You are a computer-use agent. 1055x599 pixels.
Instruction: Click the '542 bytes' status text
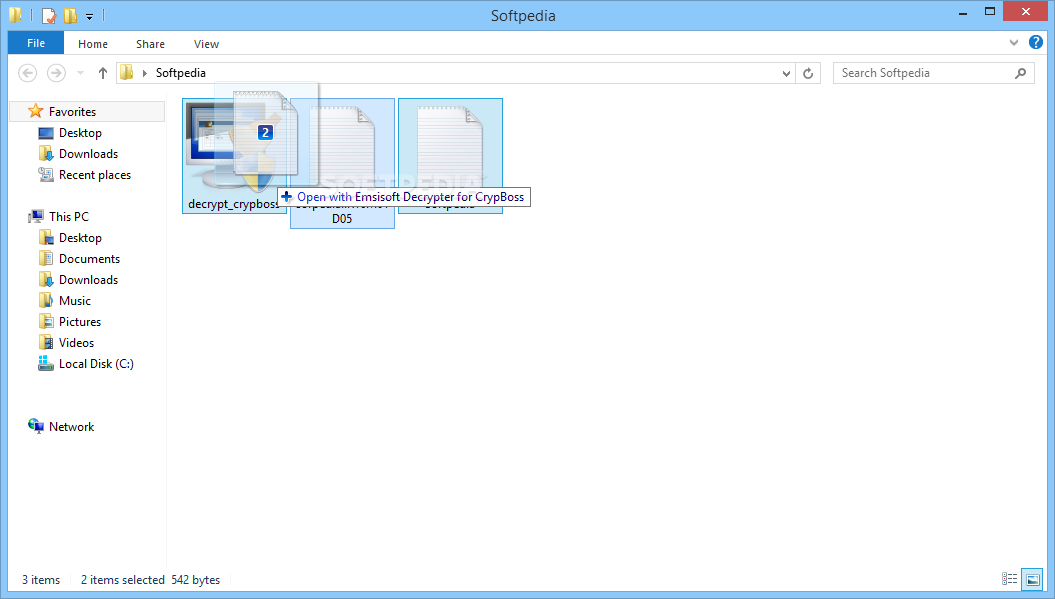pos(195,579)
